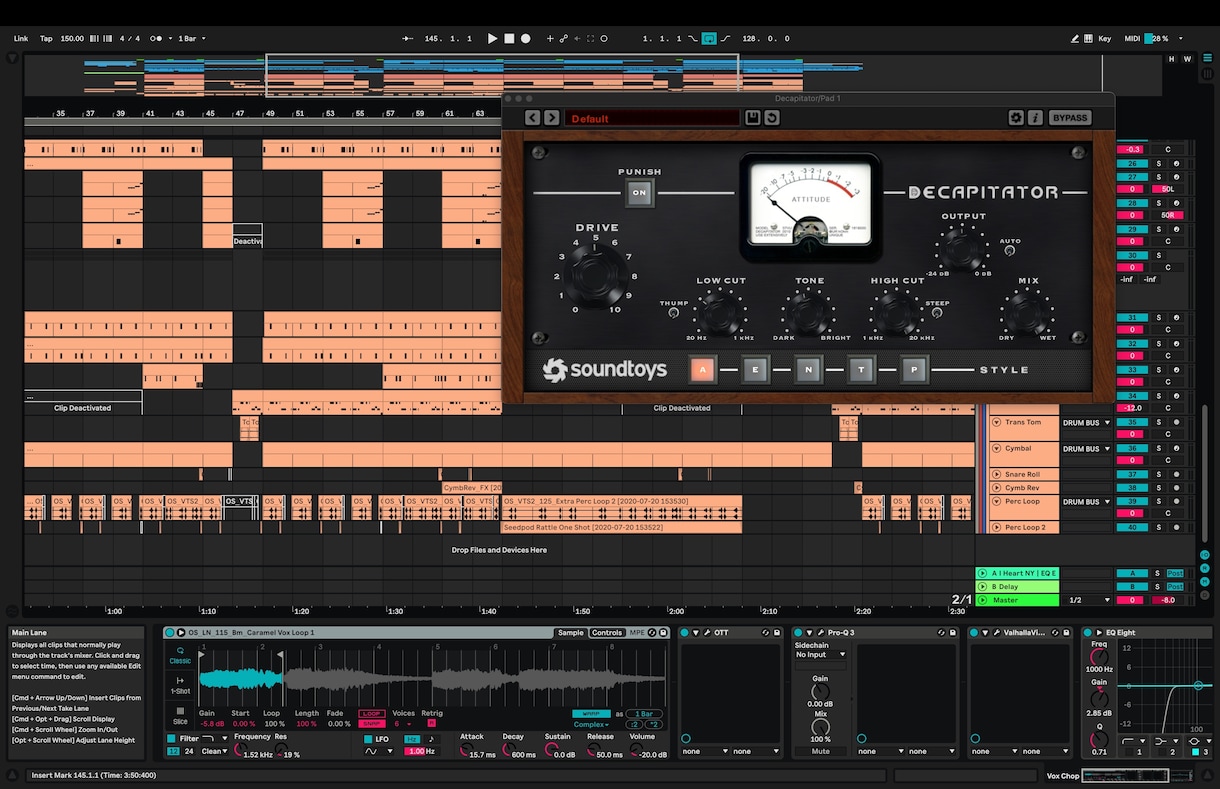
Task: Click the Link button
Action: tap(21, 39)
